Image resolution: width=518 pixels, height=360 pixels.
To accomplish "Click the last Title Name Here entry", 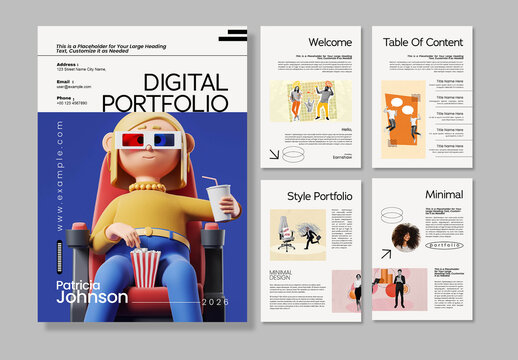I will point(450,146).
